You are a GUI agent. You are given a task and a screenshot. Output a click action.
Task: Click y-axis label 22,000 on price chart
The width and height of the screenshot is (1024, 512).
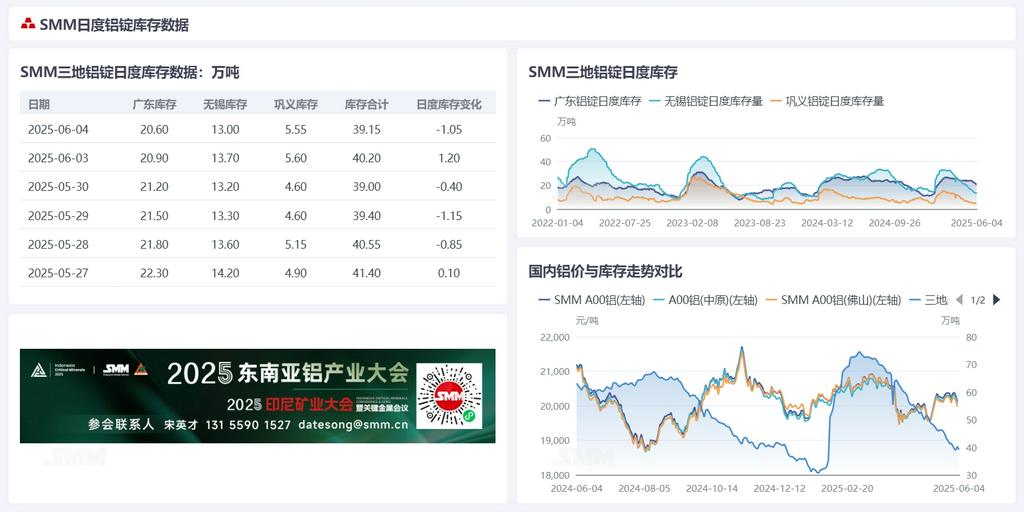point(554,337)
